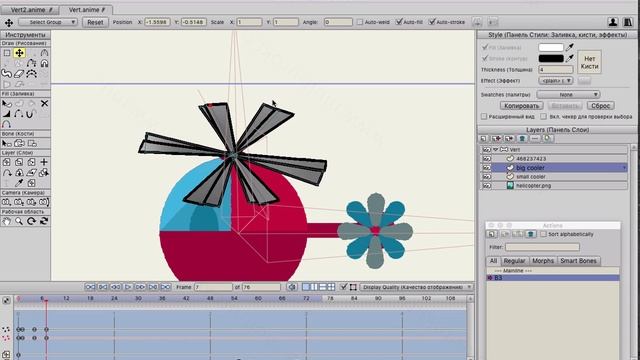640x360 pixels.
Task: Click the New Layer icon in Layers panel
Action: click(484, 139)
